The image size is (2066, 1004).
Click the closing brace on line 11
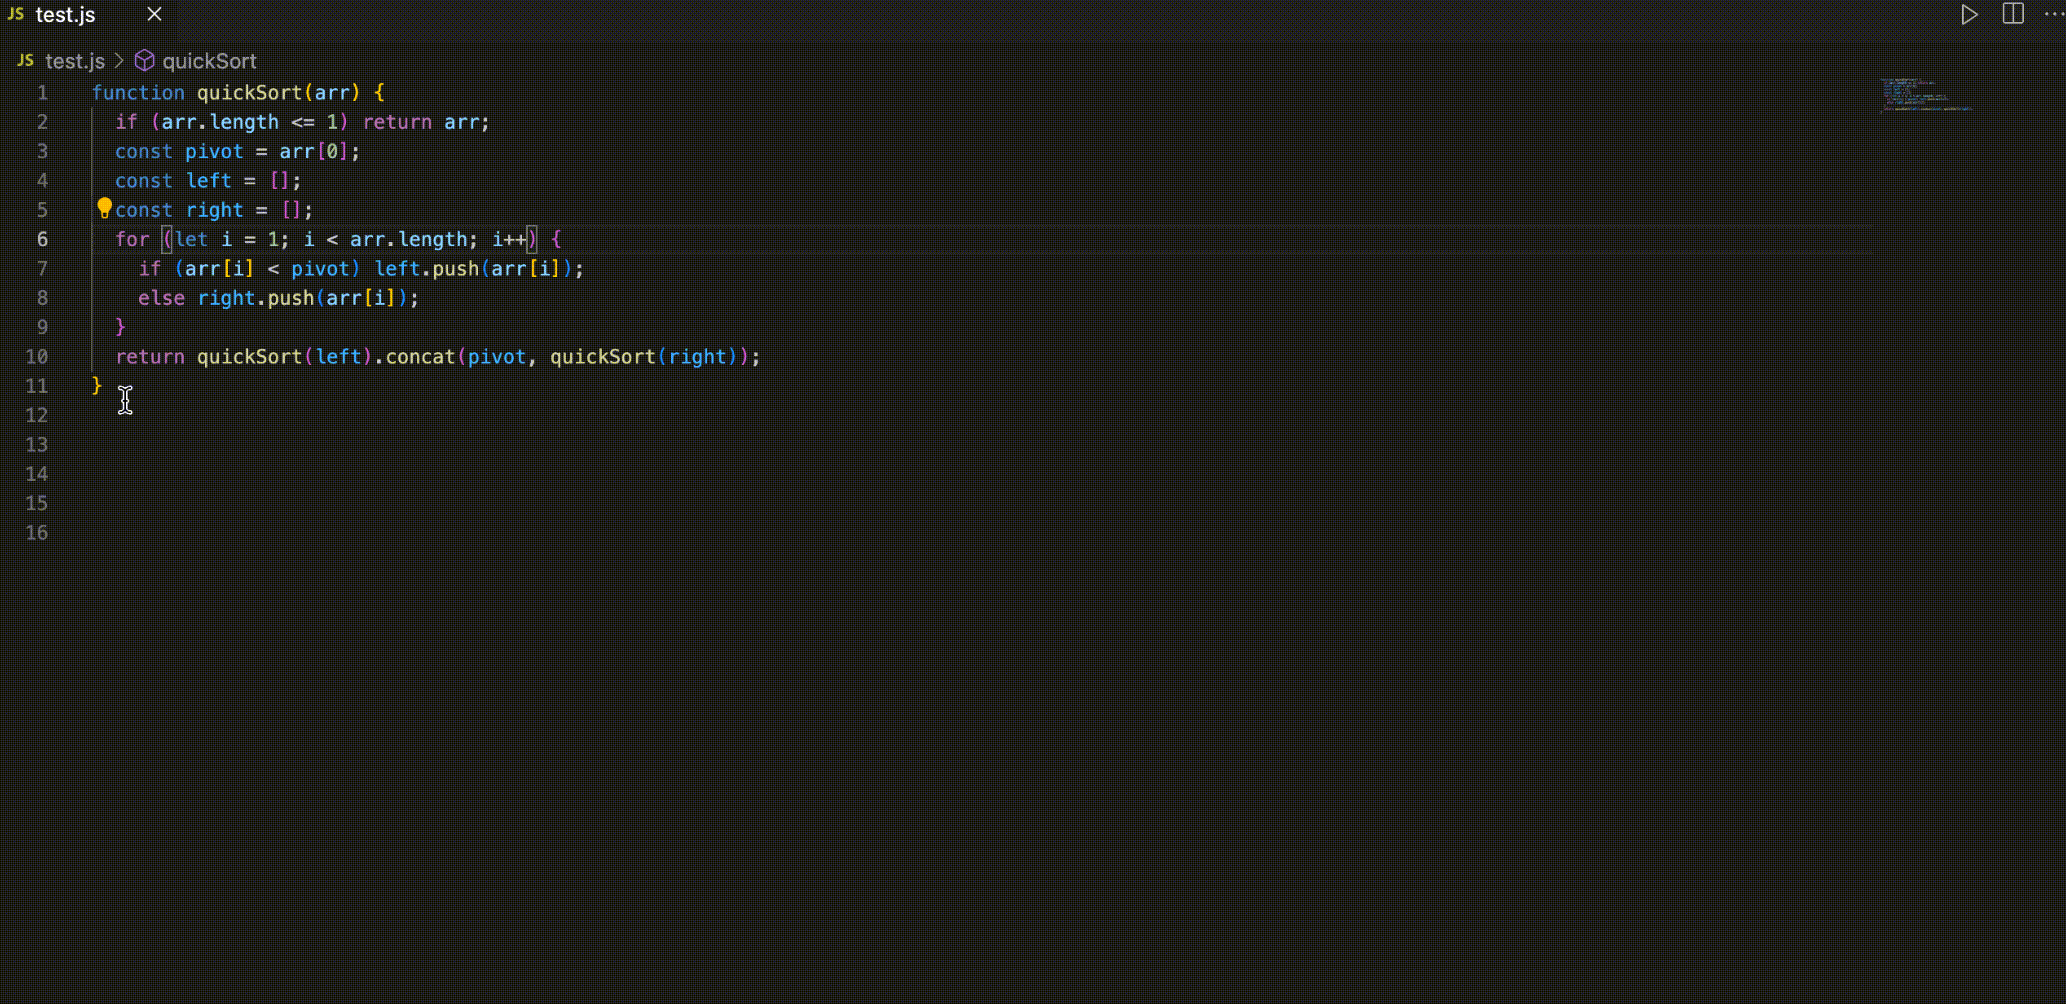pyautogui.click(x=97, y=385)
